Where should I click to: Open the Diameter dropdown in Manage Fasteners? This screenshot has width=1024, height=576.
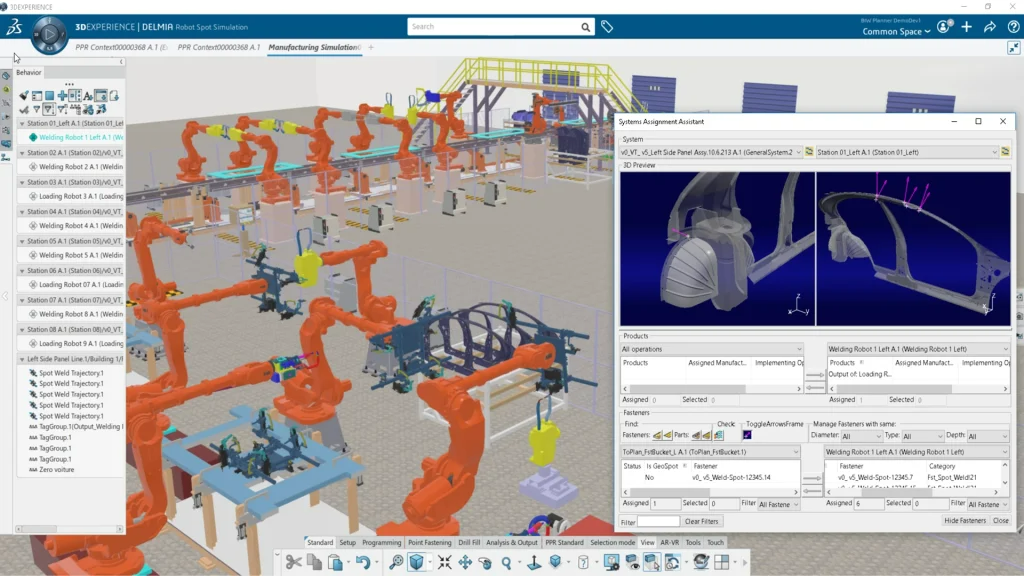tap(860, 436)
